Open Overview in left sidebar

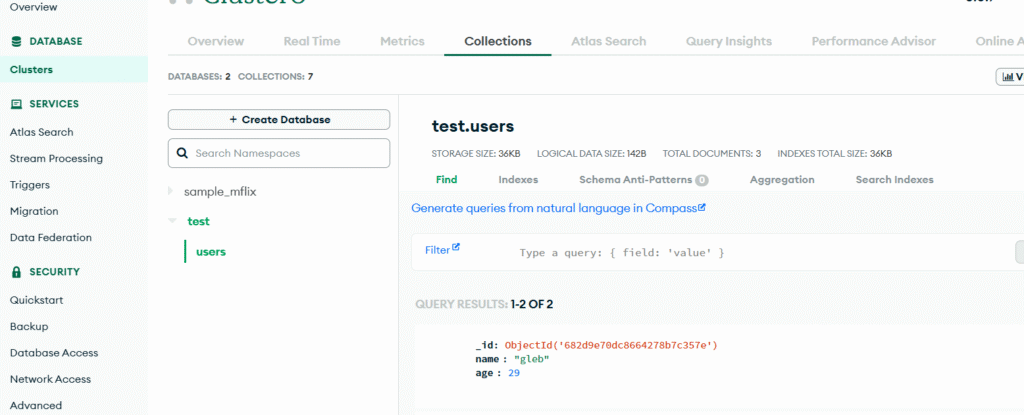[x=33, y=7]
